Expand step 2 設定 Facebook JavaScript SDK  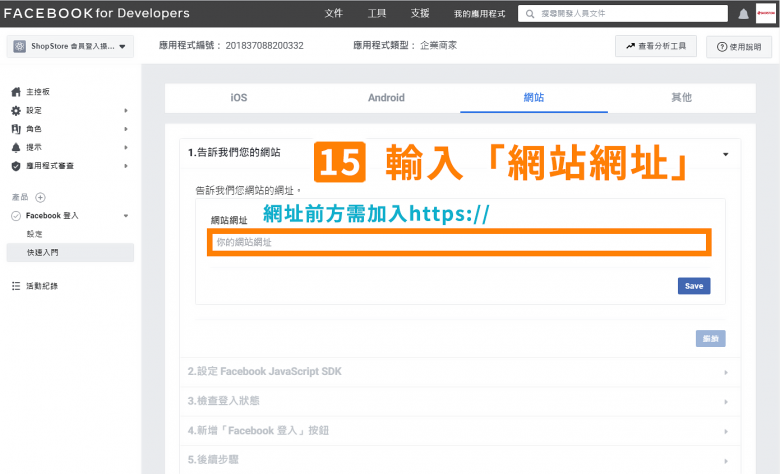click(460, 372)
